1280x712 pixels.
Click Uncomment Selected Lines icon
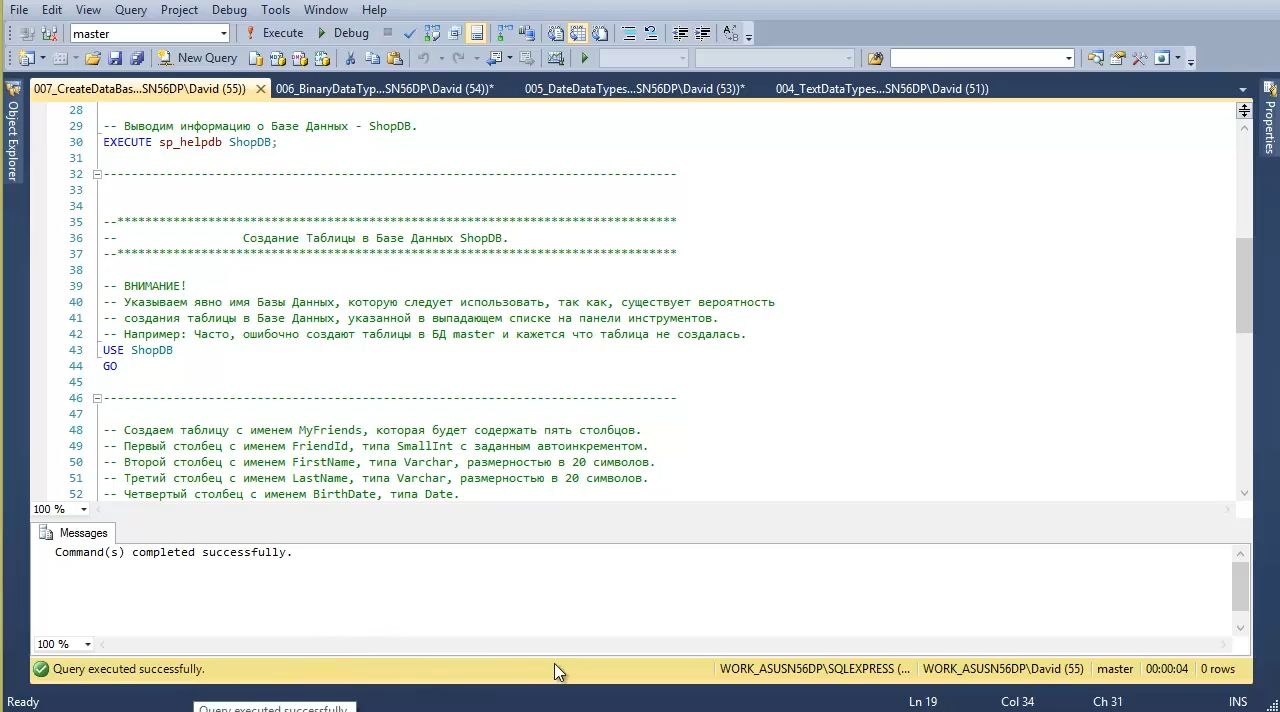(x=651, y=33)
